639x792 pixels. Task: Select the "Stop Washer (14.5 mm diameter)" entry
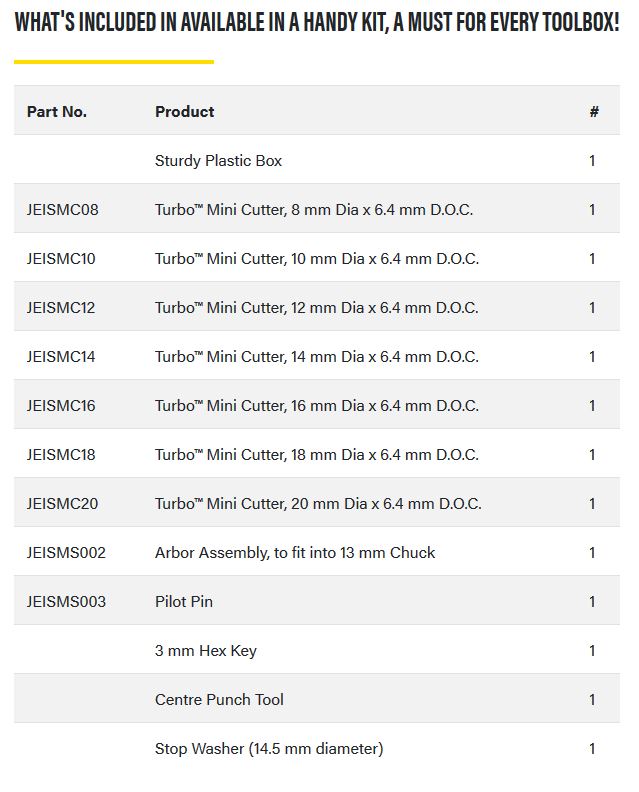[269, 749]
